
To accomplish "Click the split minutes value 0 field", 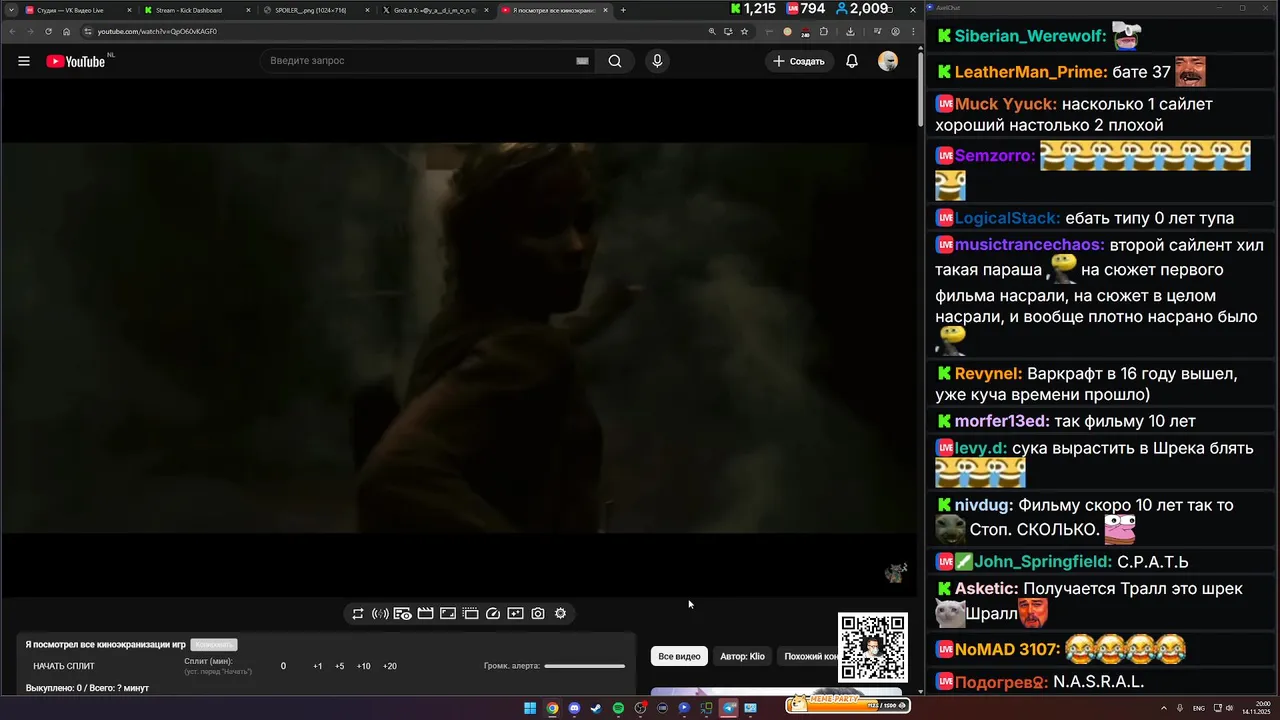I will pos(283,666).
